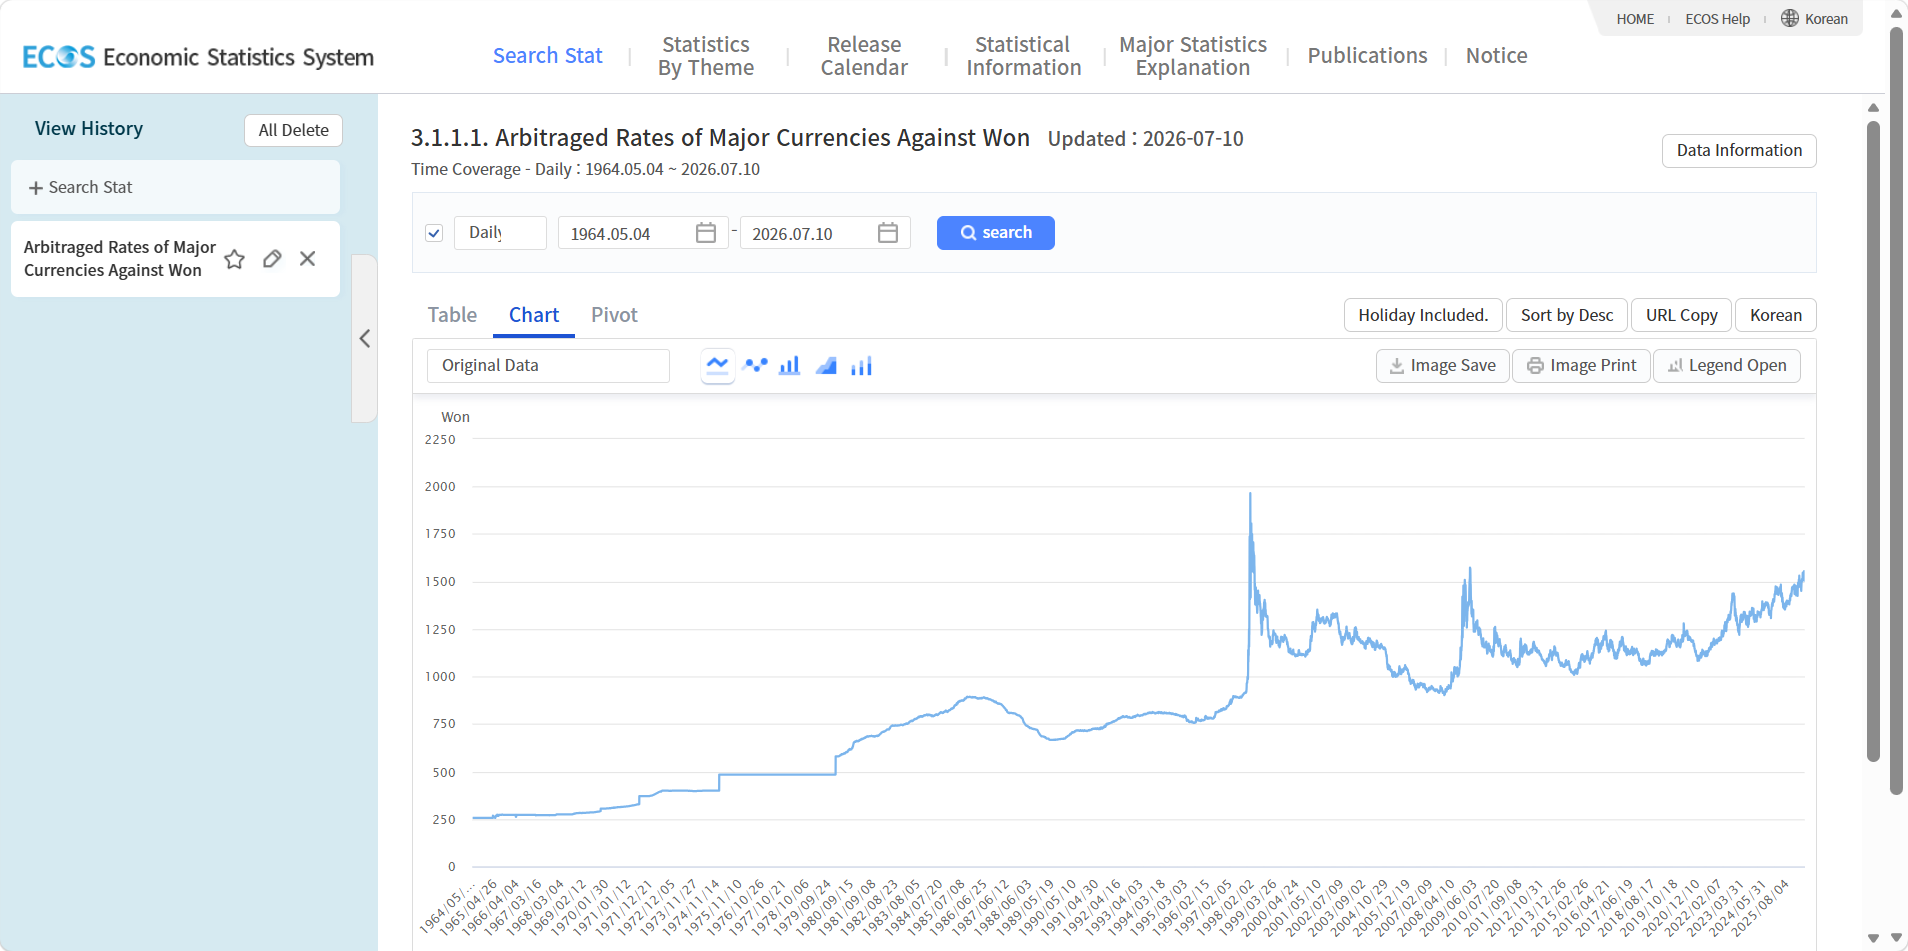The image size is (1908, 951).
Task: Toggle Sort by Desc ordering
Action: pos(1567,315)
